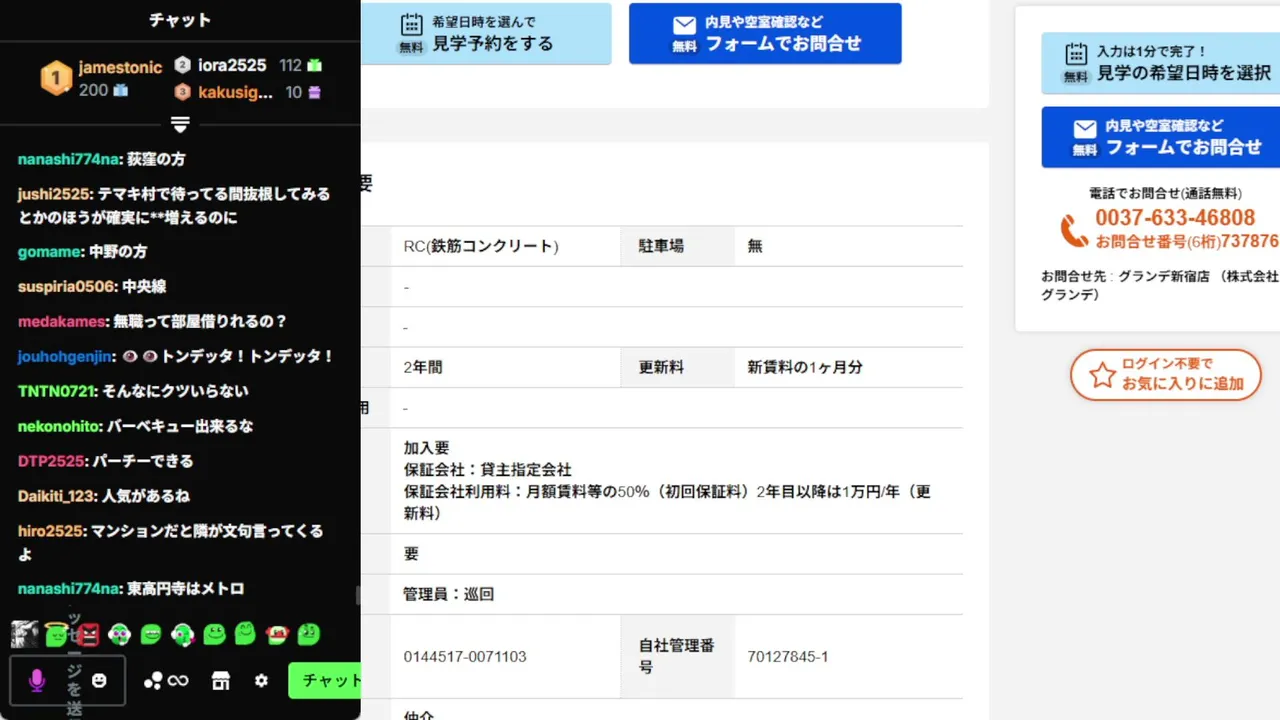Click chat username gomame
This screenshot has height=720, width=1280.
coord(49,252)
